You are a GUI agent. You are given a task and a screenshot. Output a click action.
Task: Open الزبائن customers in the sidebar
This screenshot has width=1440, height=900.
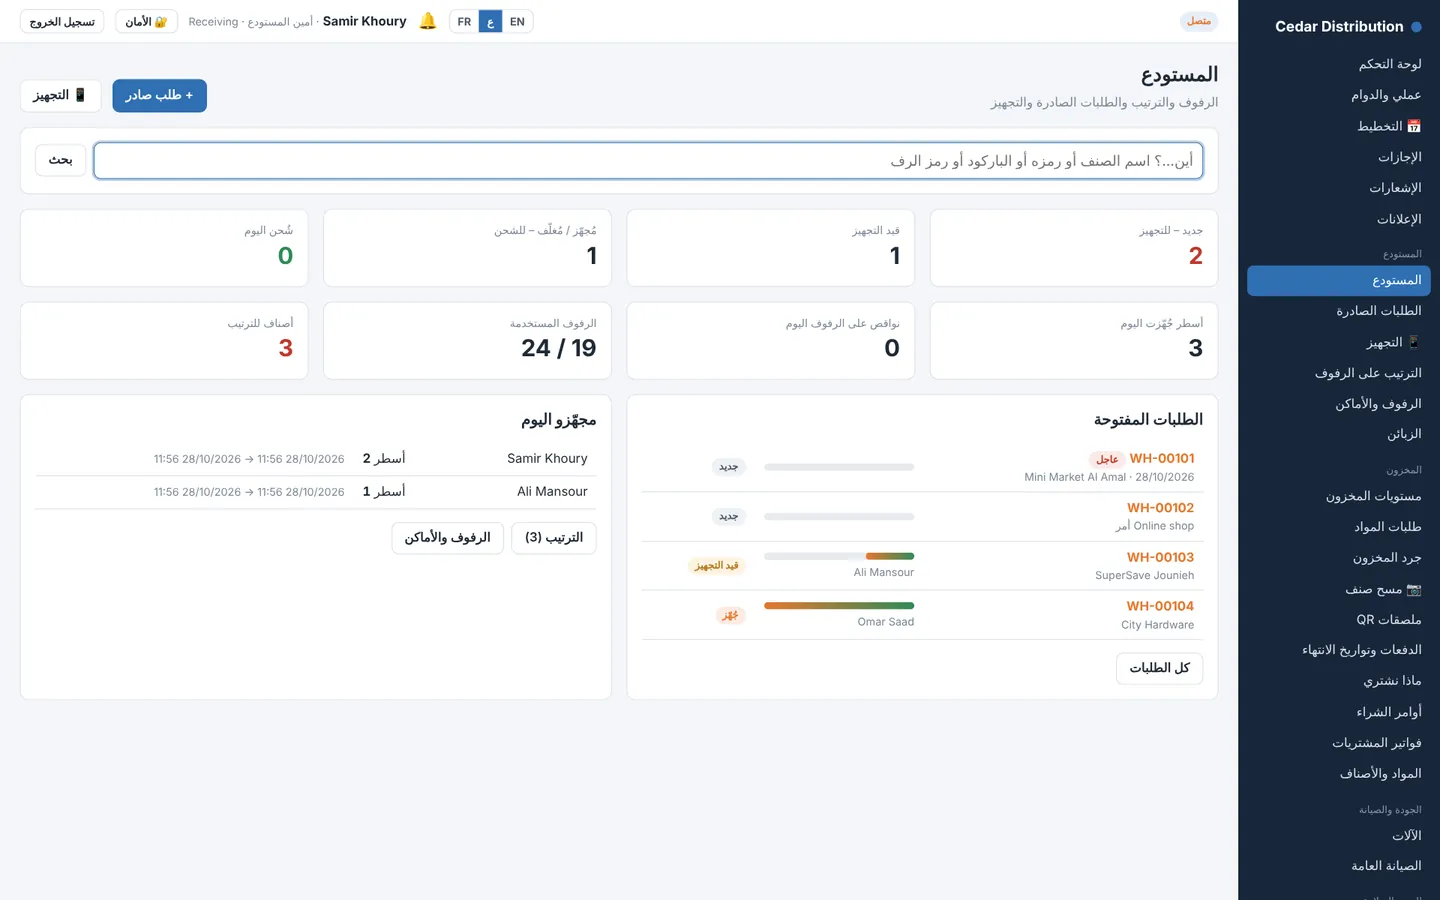[1339, 434]
